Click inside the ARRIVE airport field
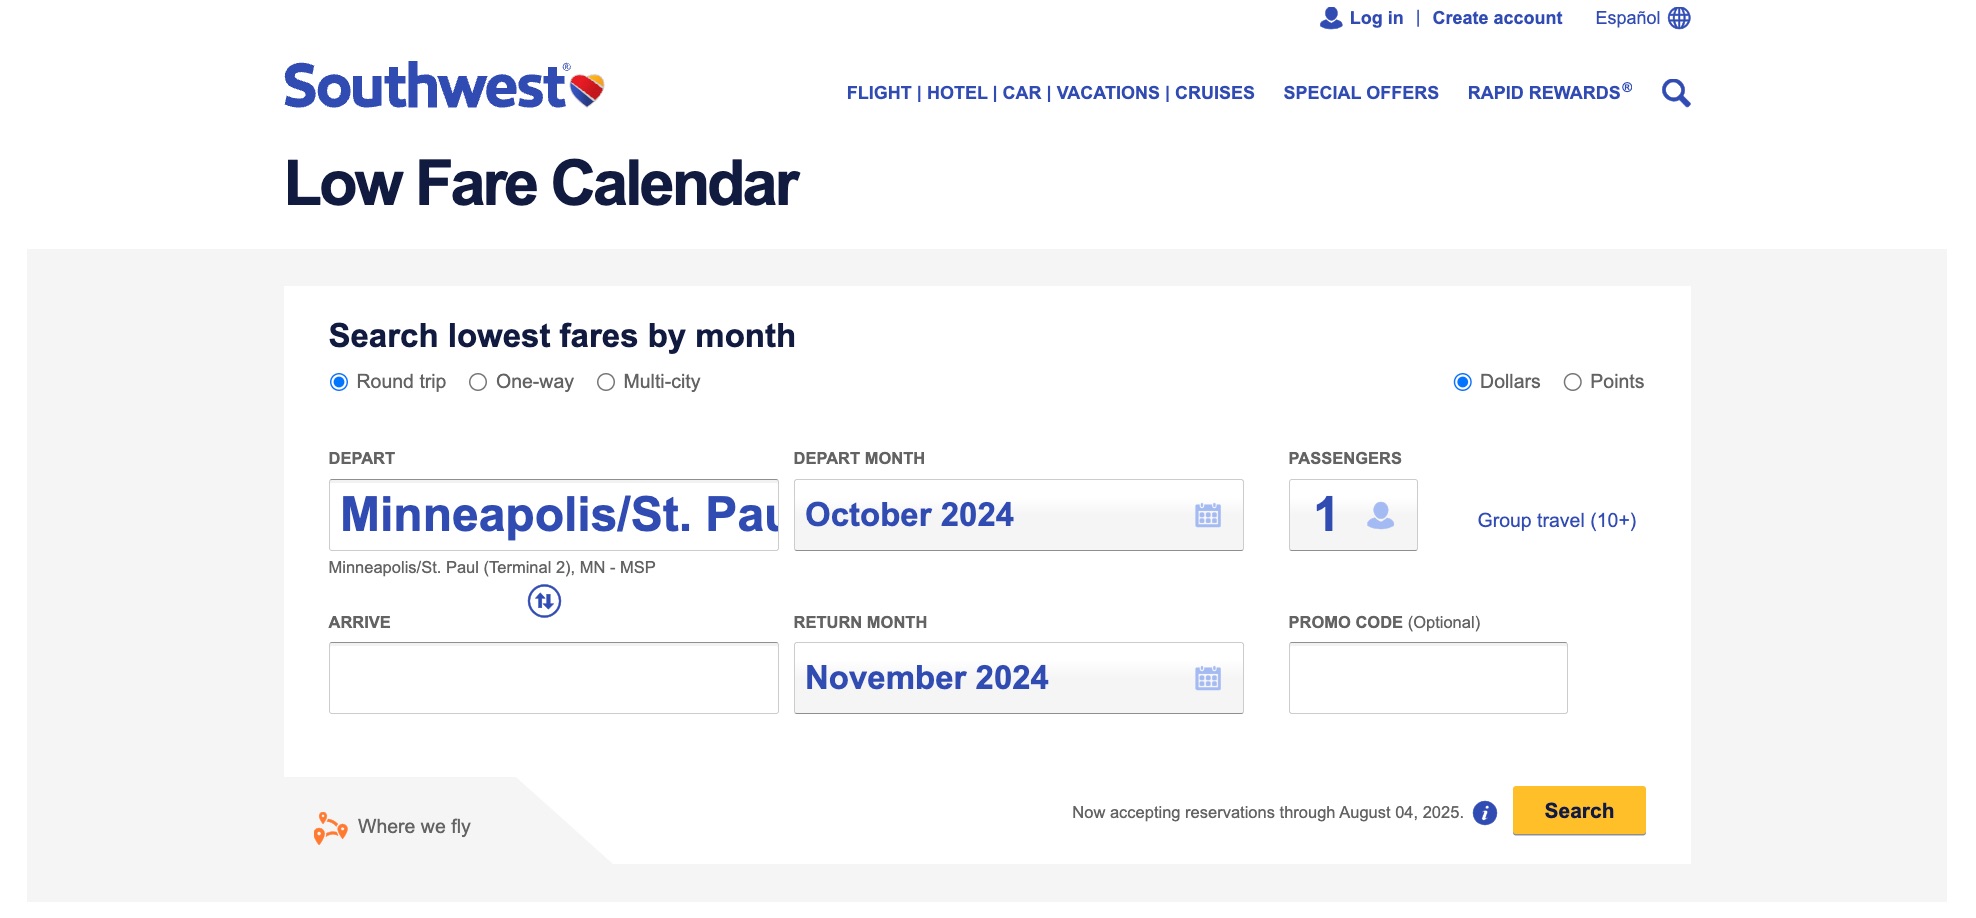 click(552, 678)
